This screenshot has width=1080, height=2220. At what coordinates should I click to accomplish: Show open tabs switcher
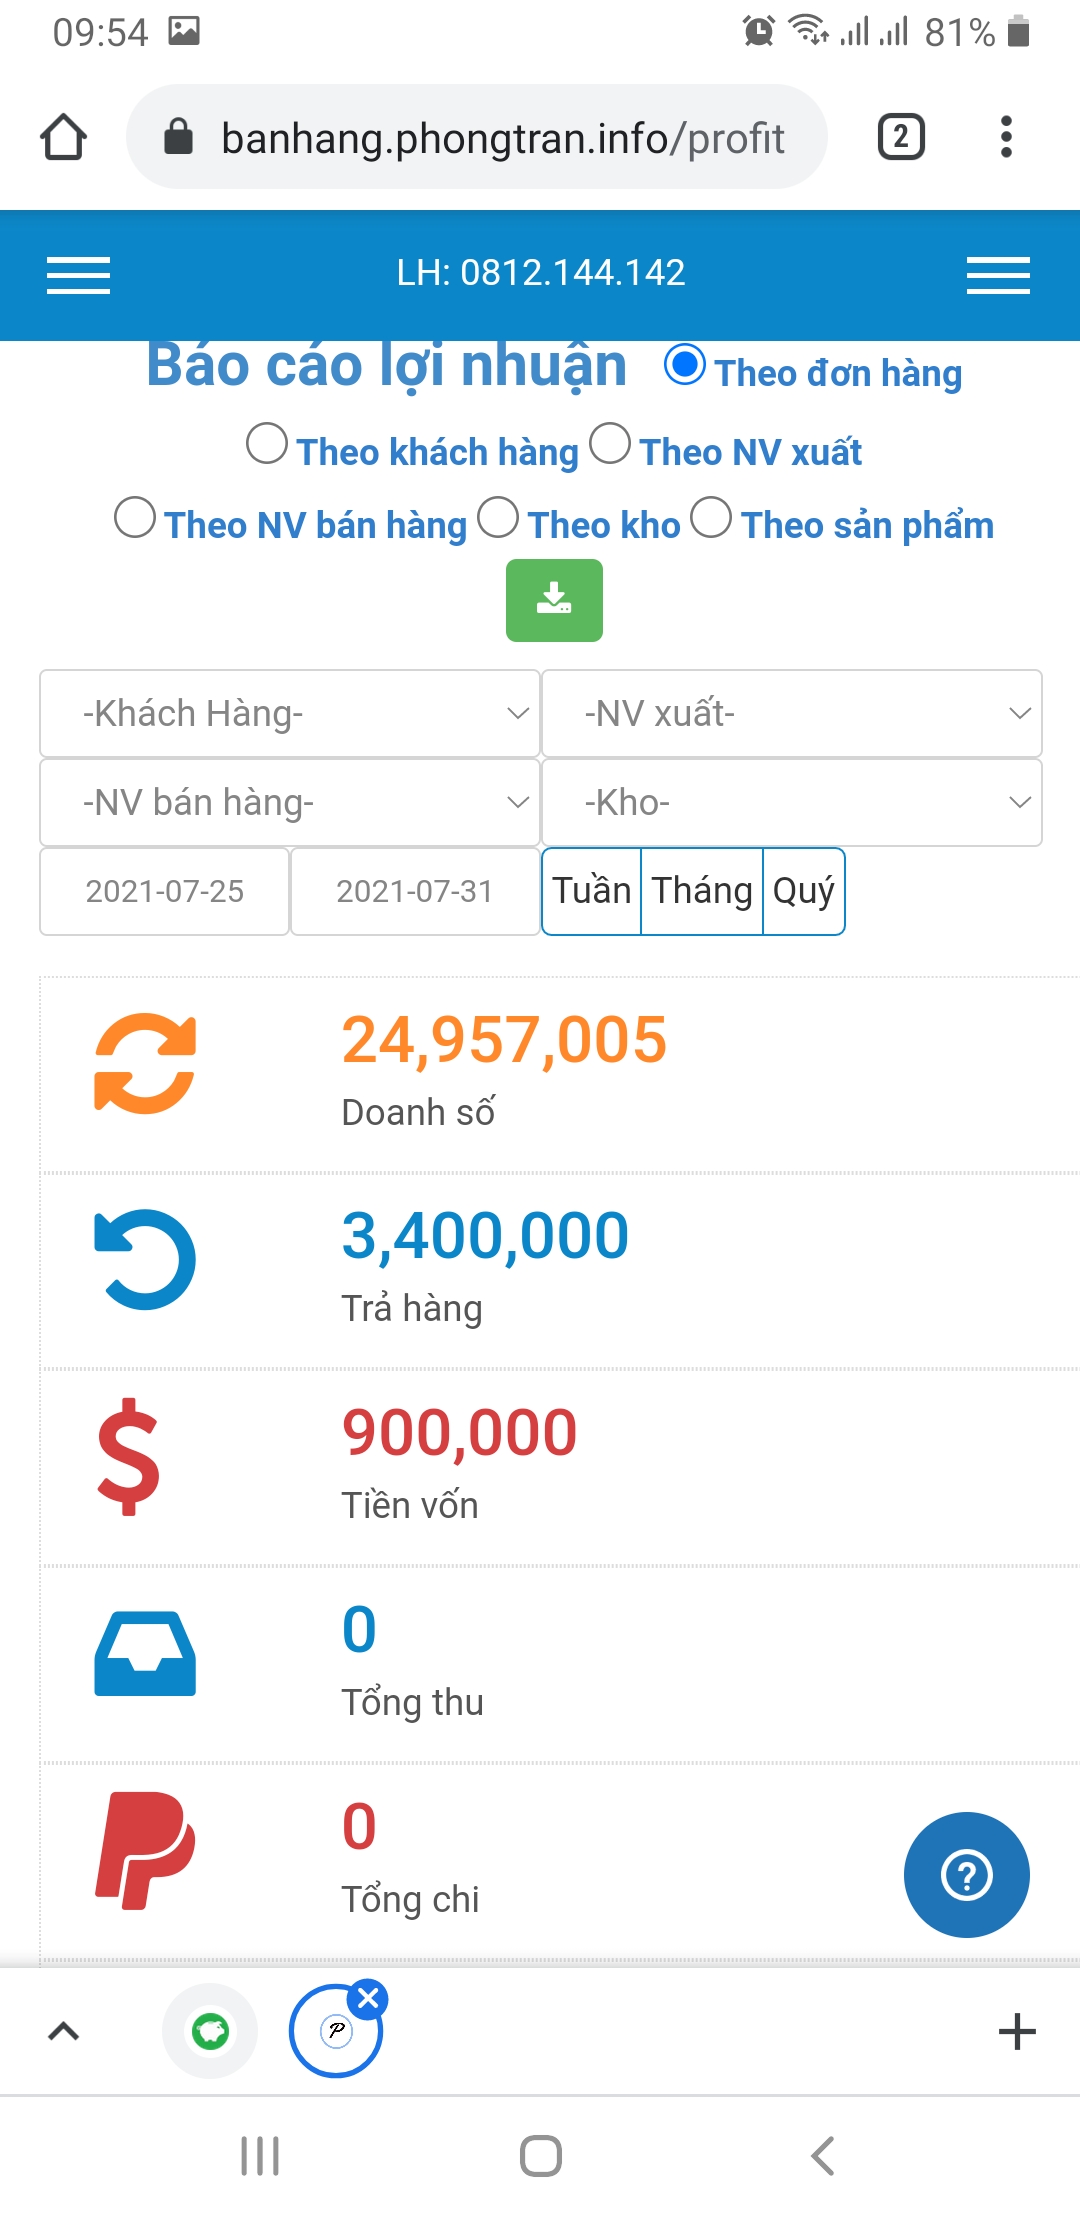[900, 137]
